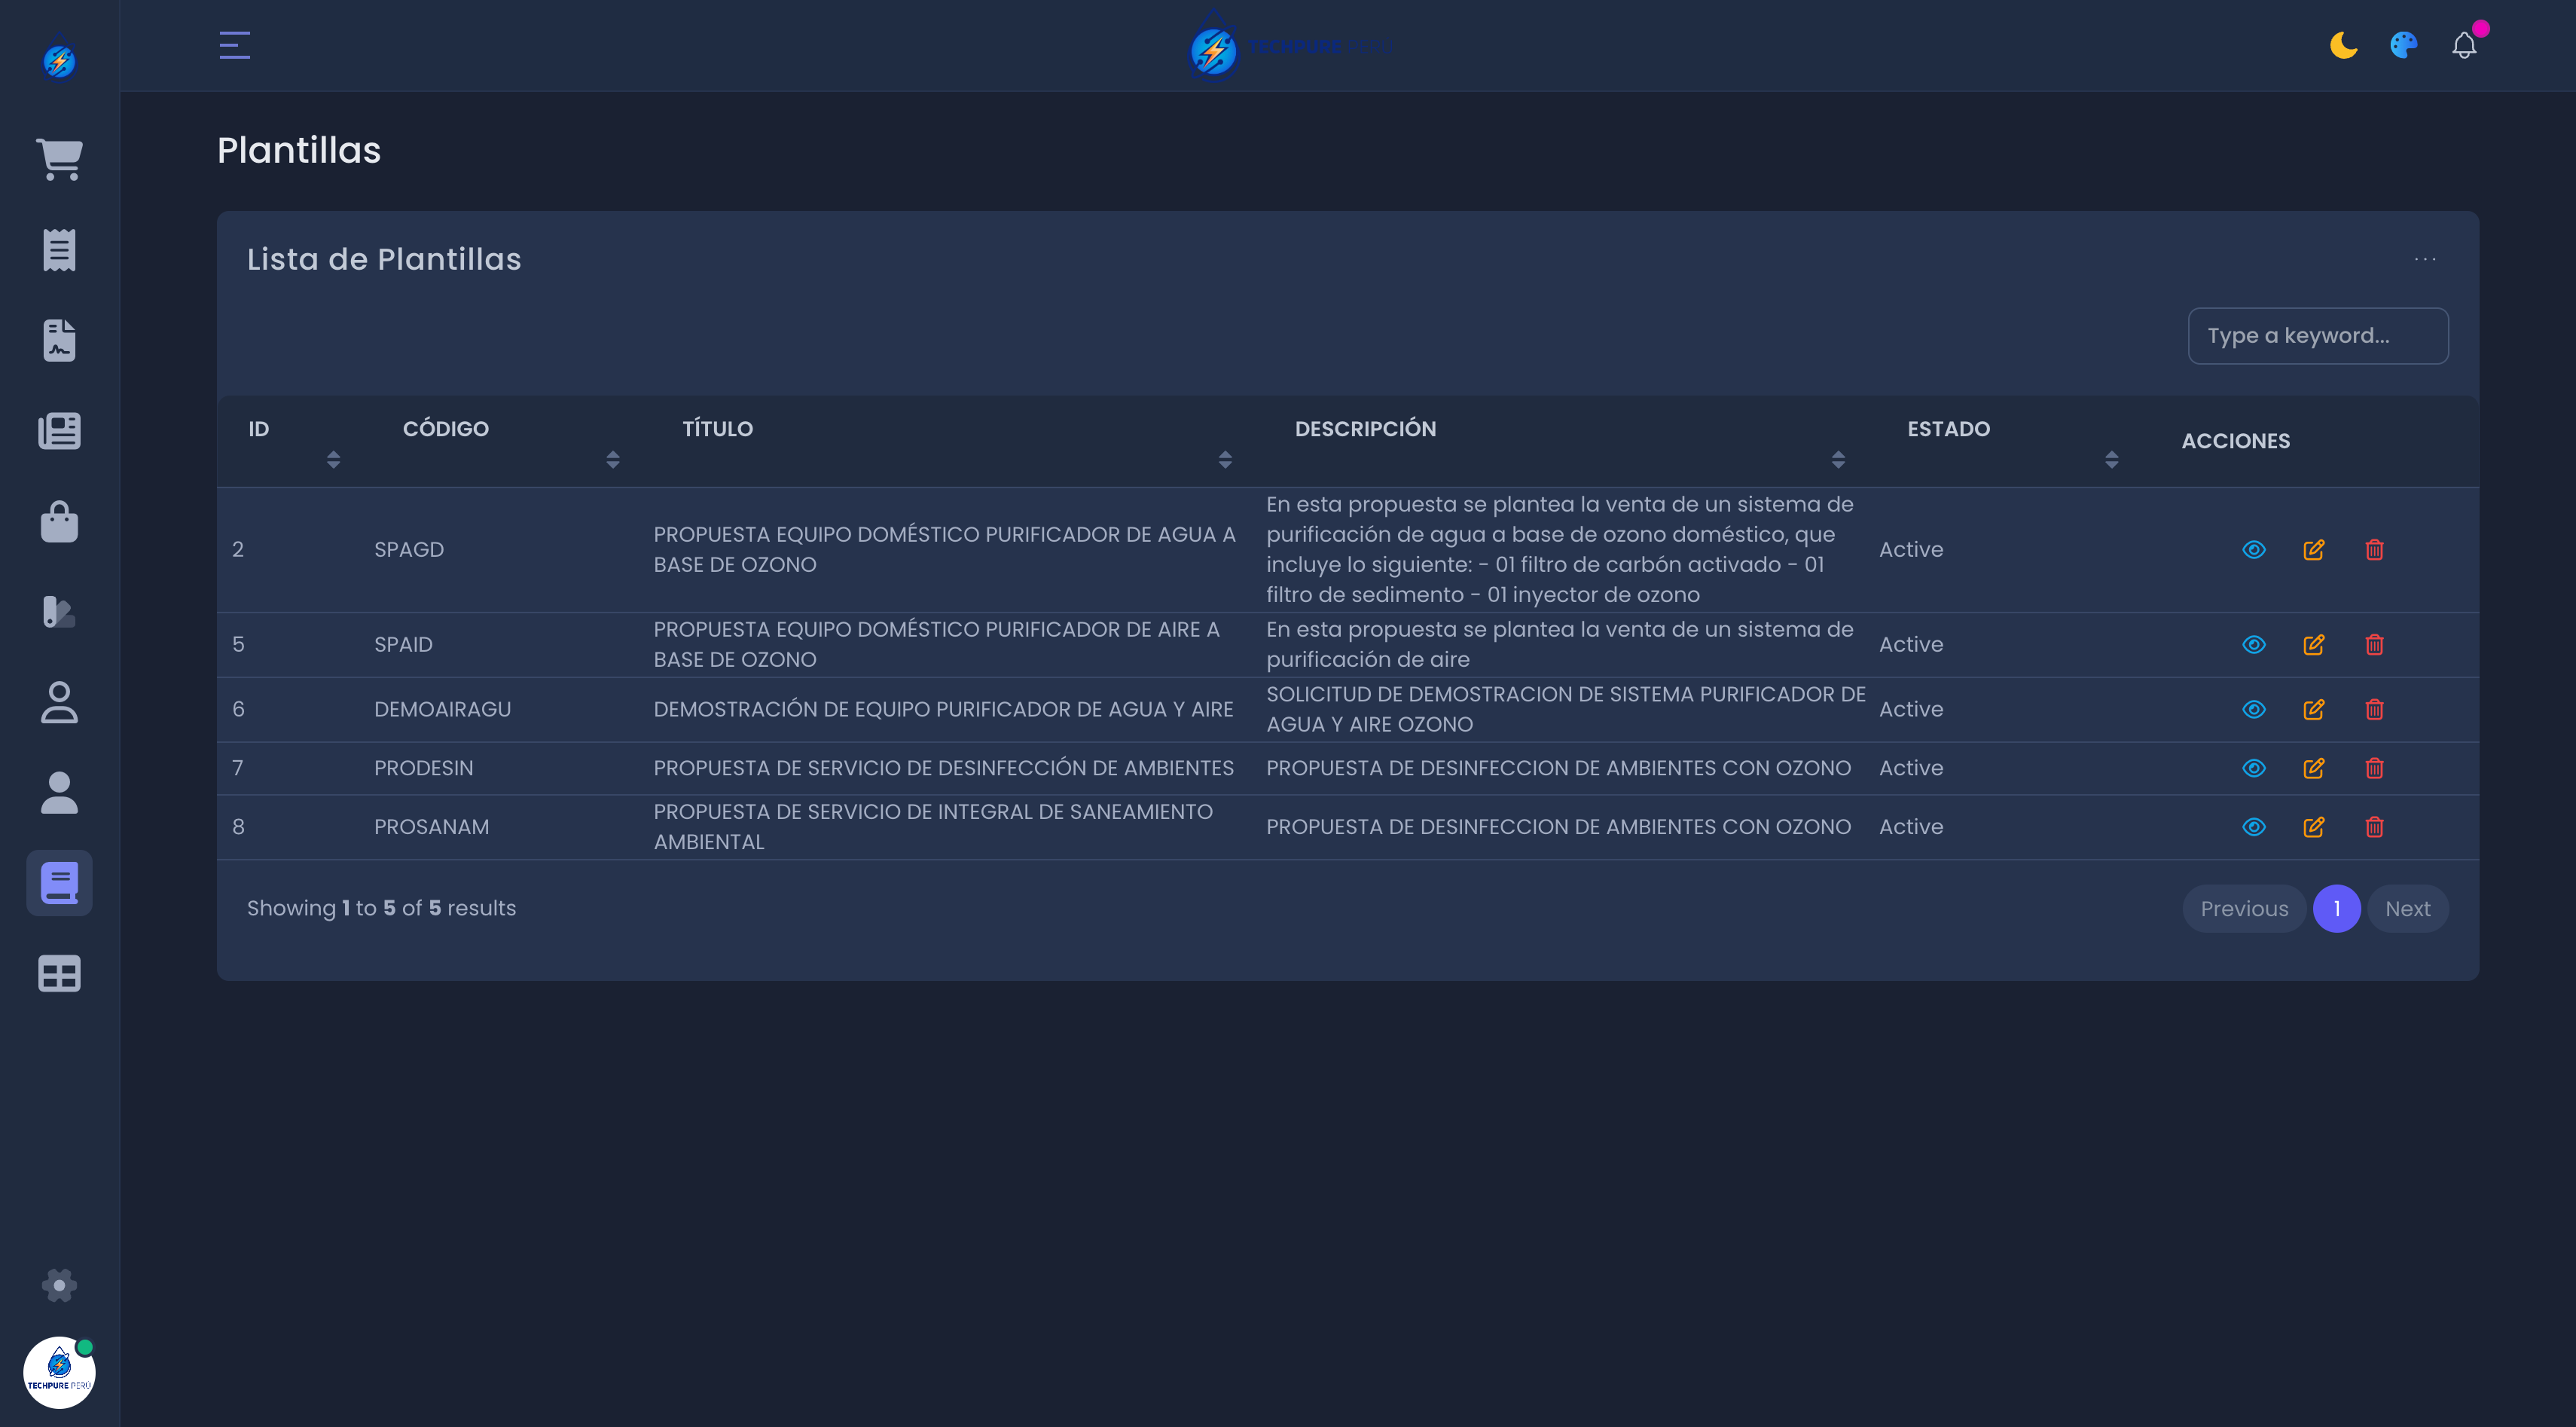Image resolution: width=2576 pixels, height=1427 pixels.
Task: Open the color palette theme picker
Action: click(2403, 45)
